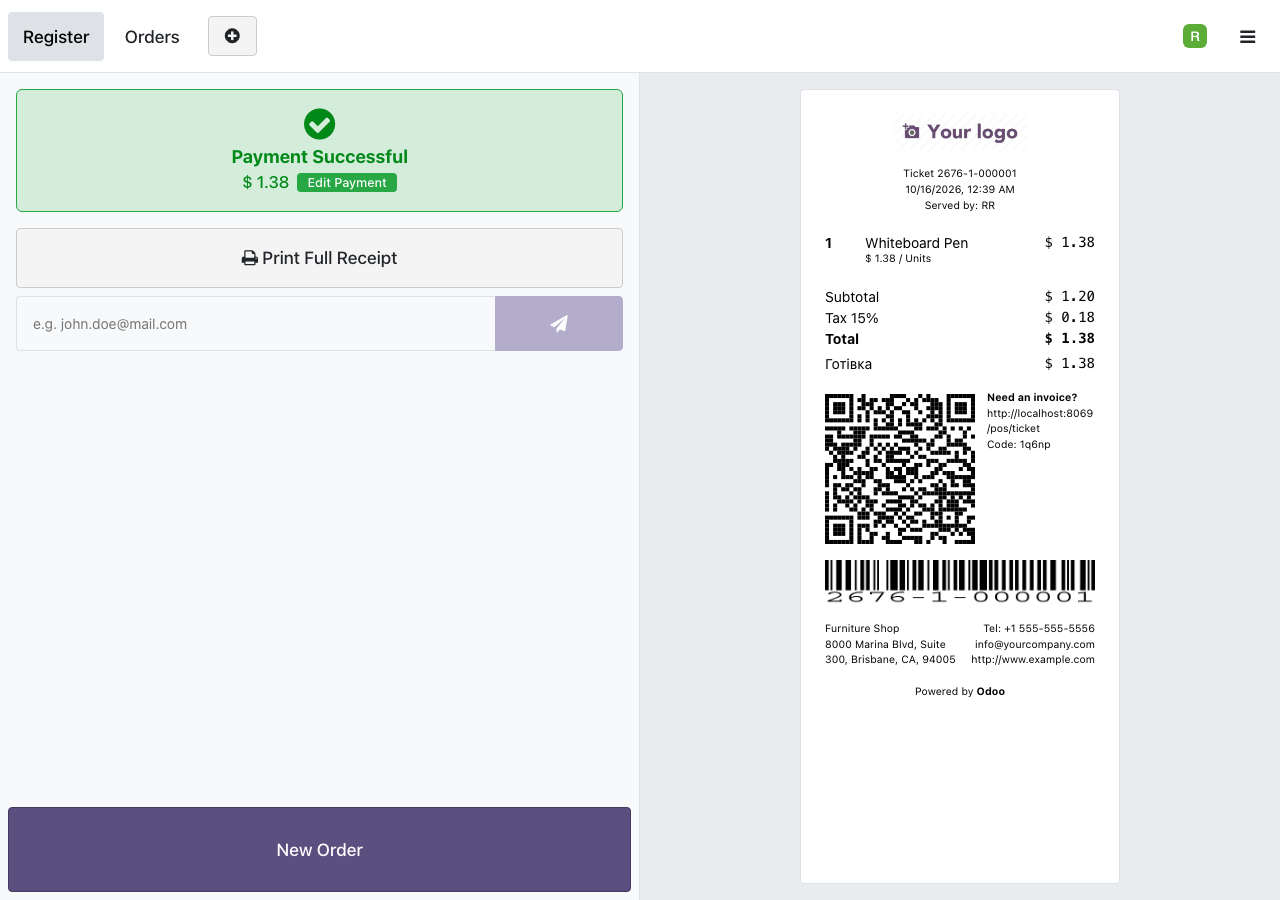Click the Whiteboard Pen receipt line

960,249
